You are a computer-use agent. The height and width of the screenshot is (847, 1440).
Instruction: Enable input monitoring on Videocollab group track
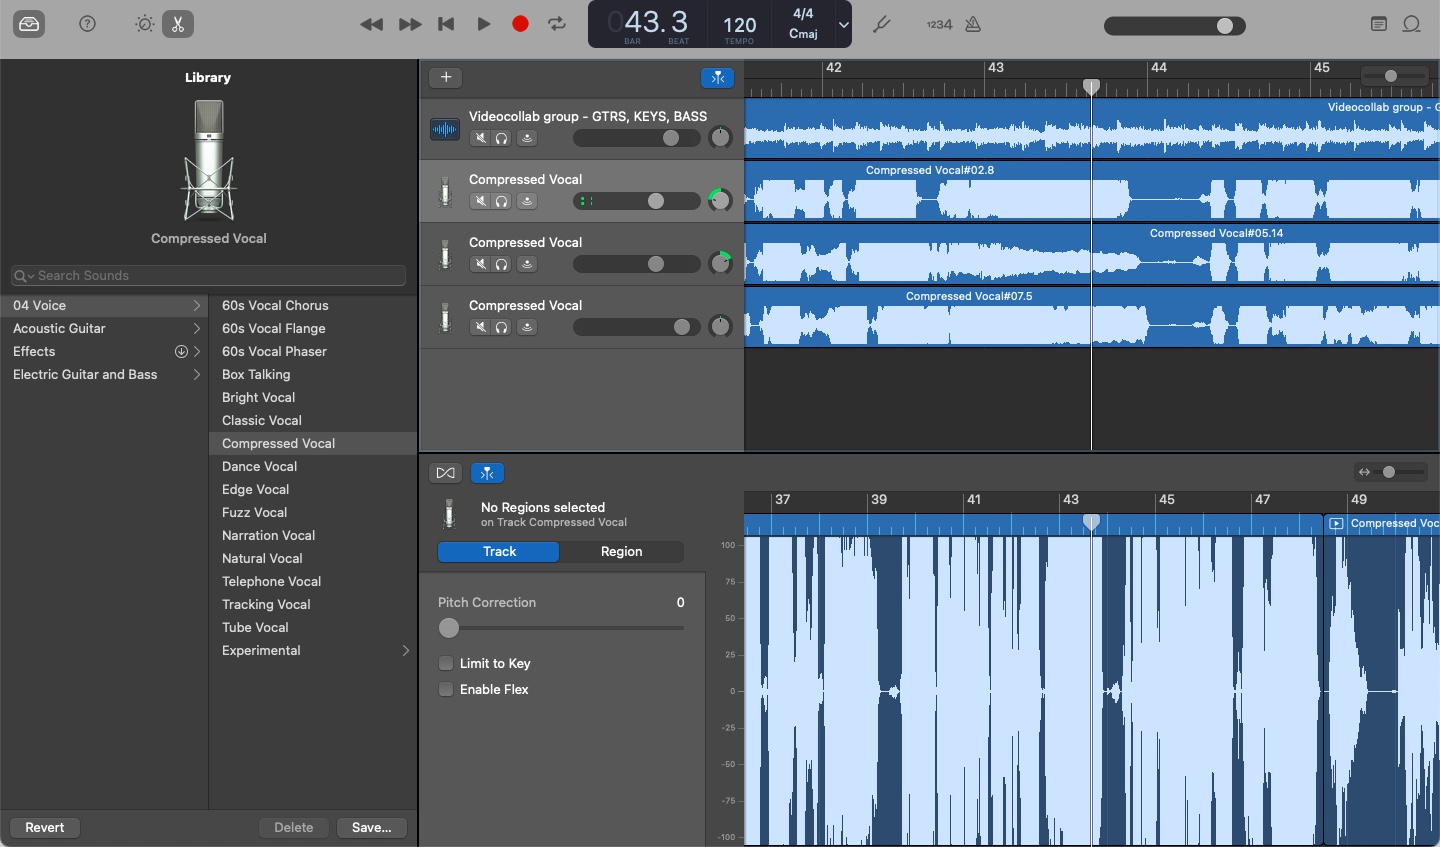(527, 138)
